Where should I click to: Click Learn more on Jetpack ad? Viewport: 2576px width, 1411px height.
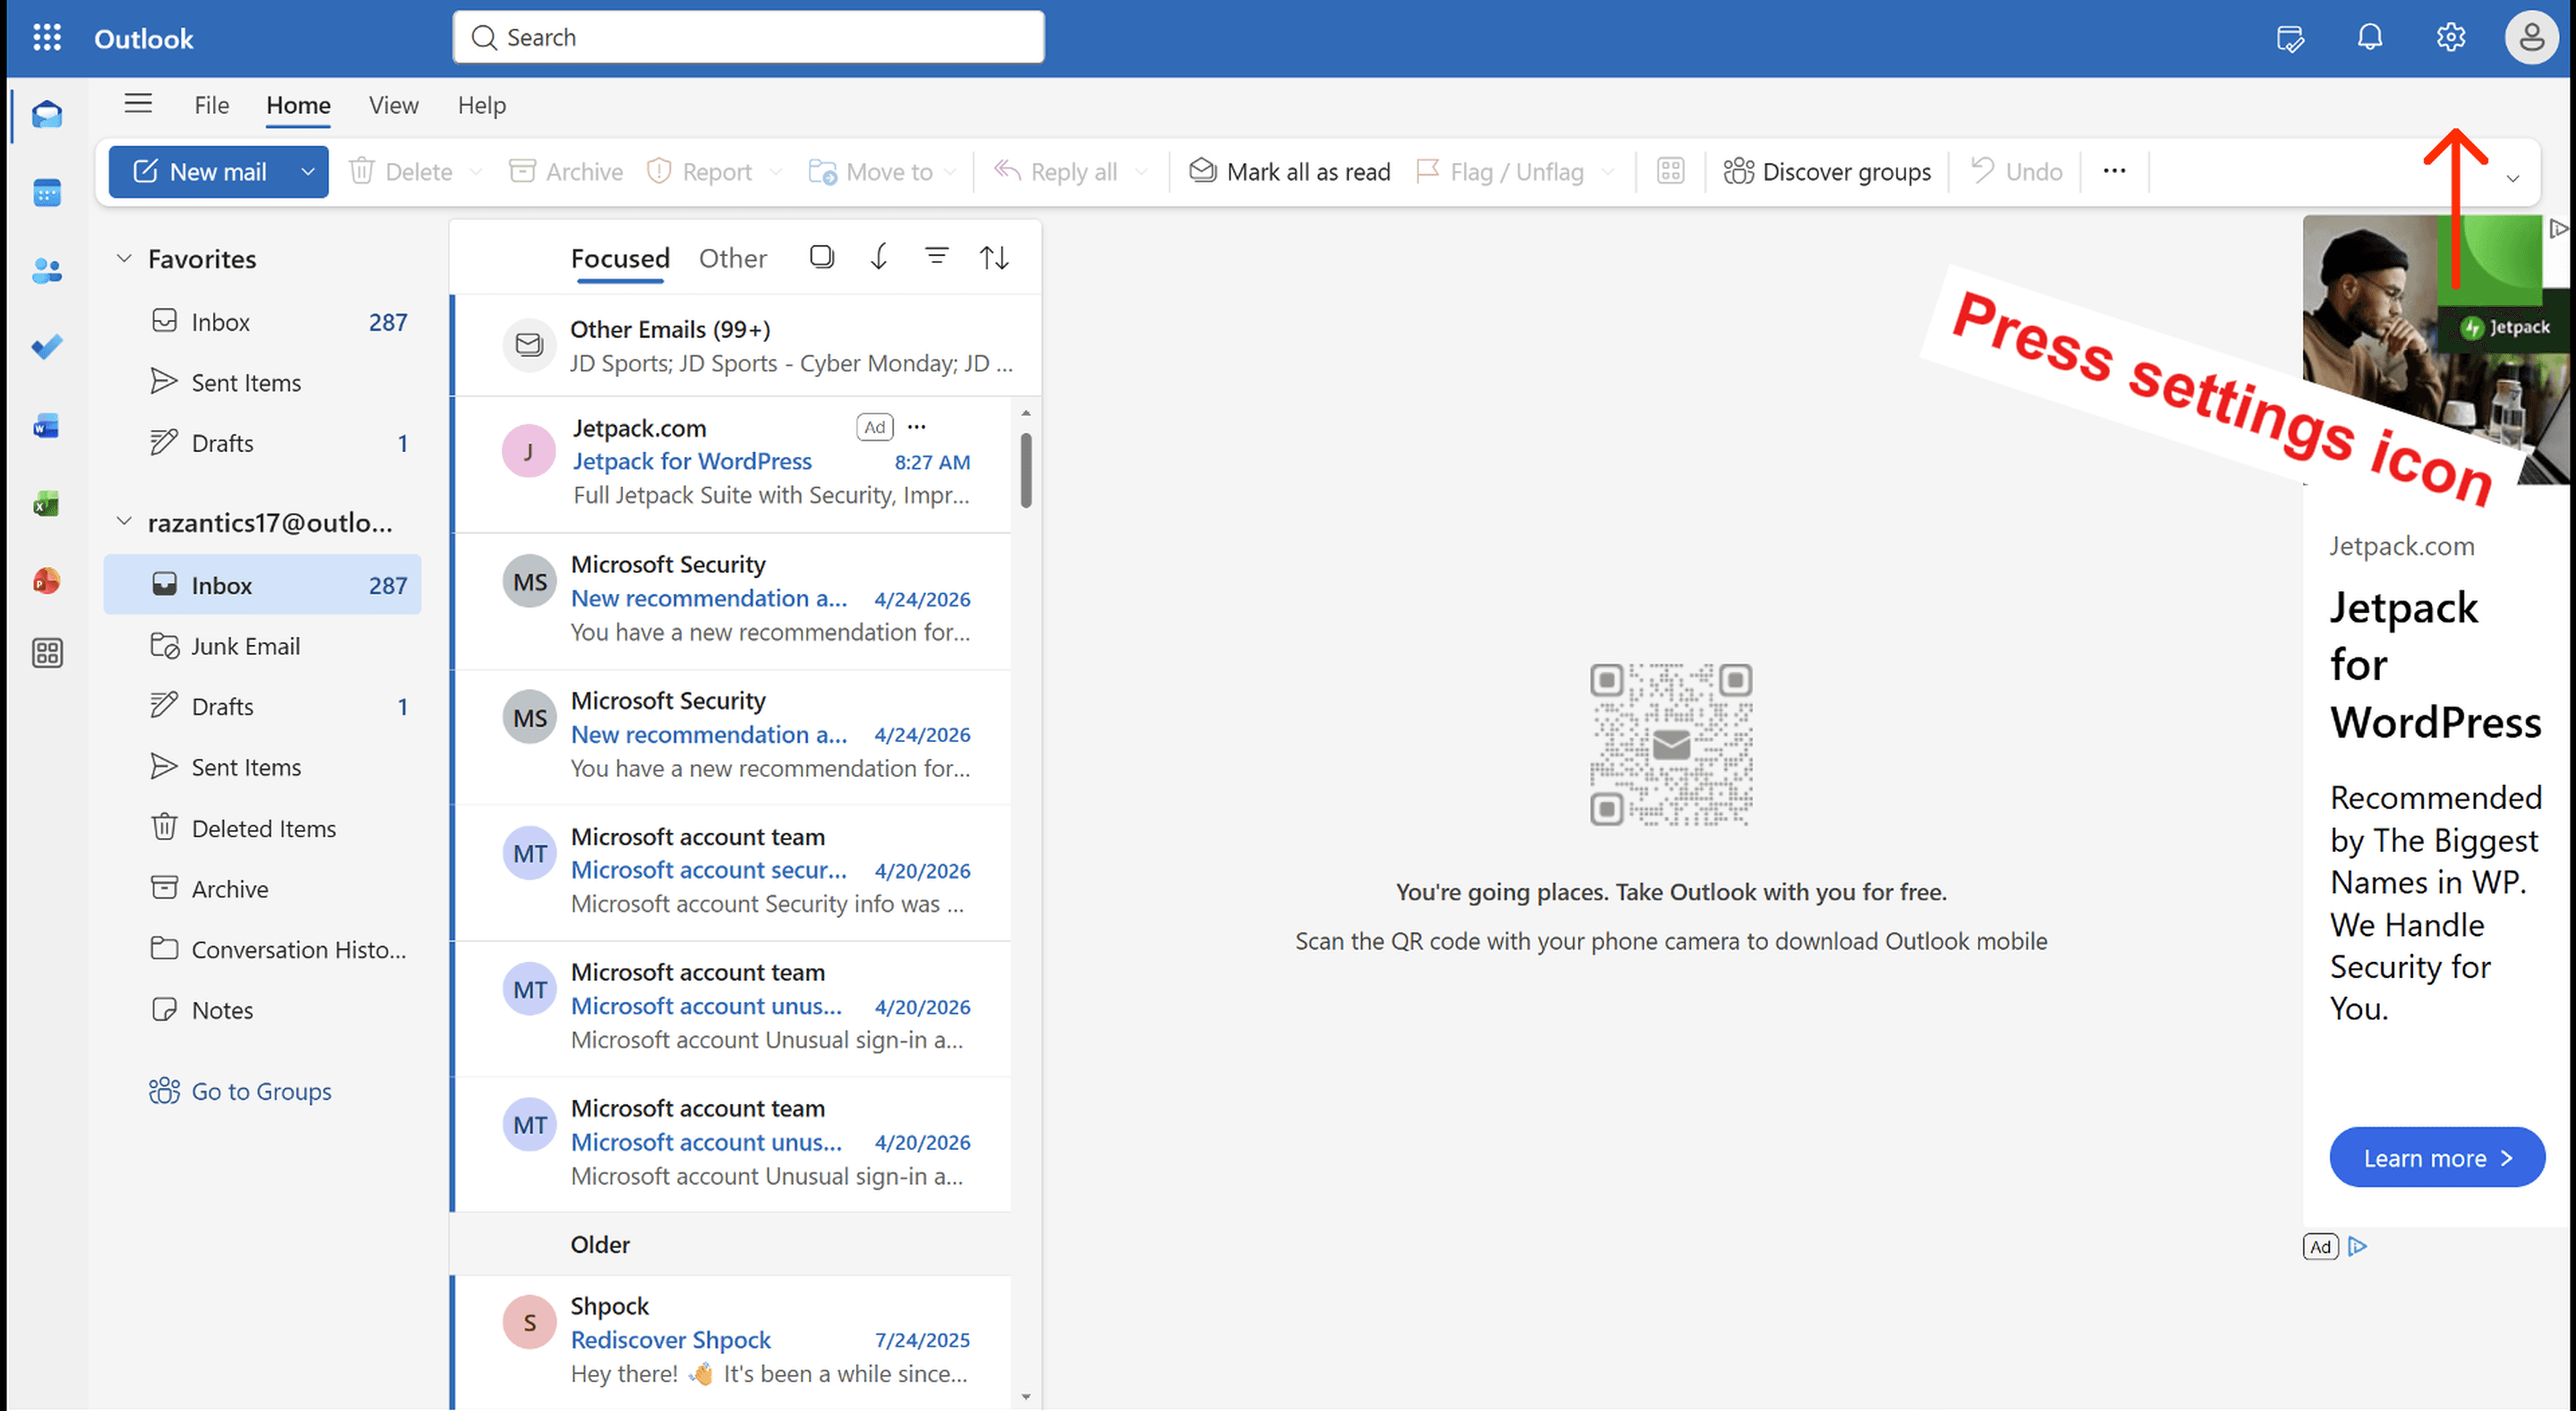(x=2436, y=1157)
